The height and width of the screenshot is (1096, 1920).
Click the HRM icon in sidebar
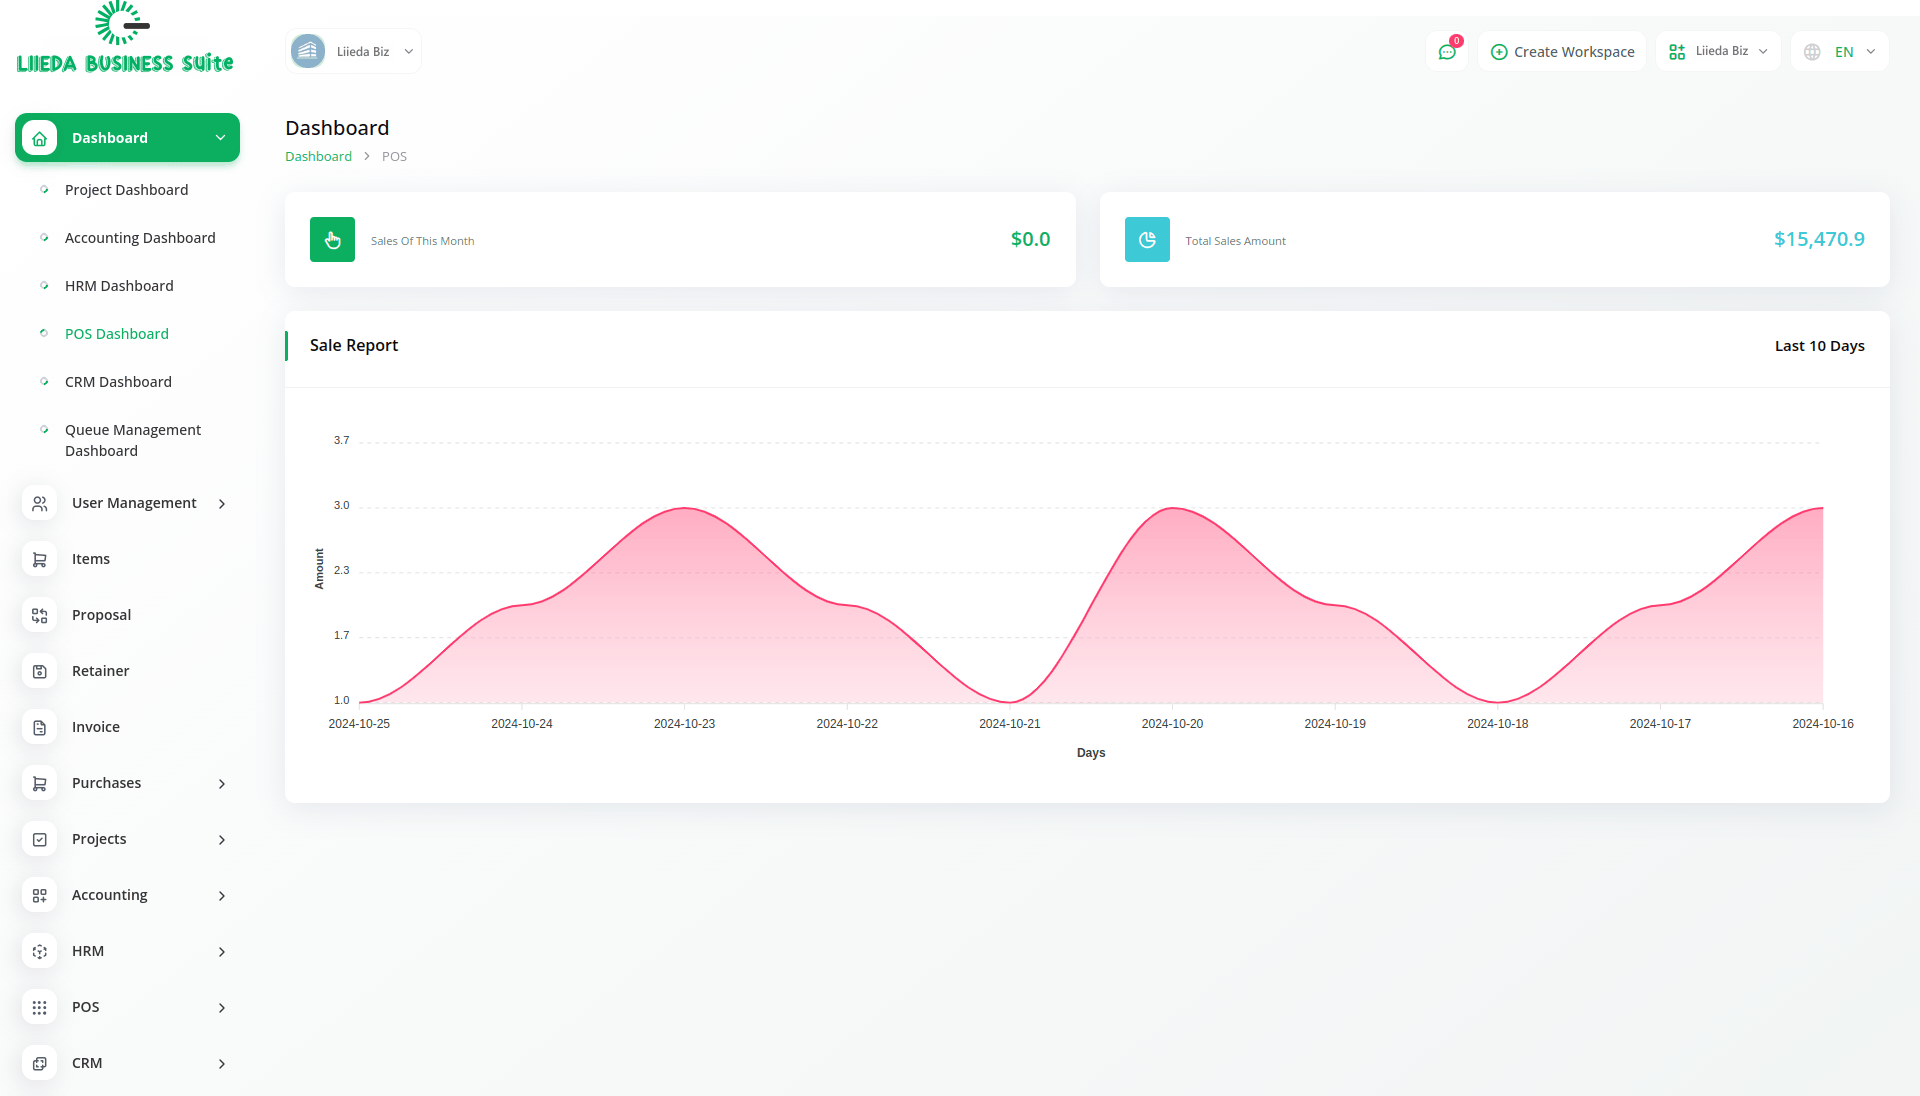(x=40, y=952)
